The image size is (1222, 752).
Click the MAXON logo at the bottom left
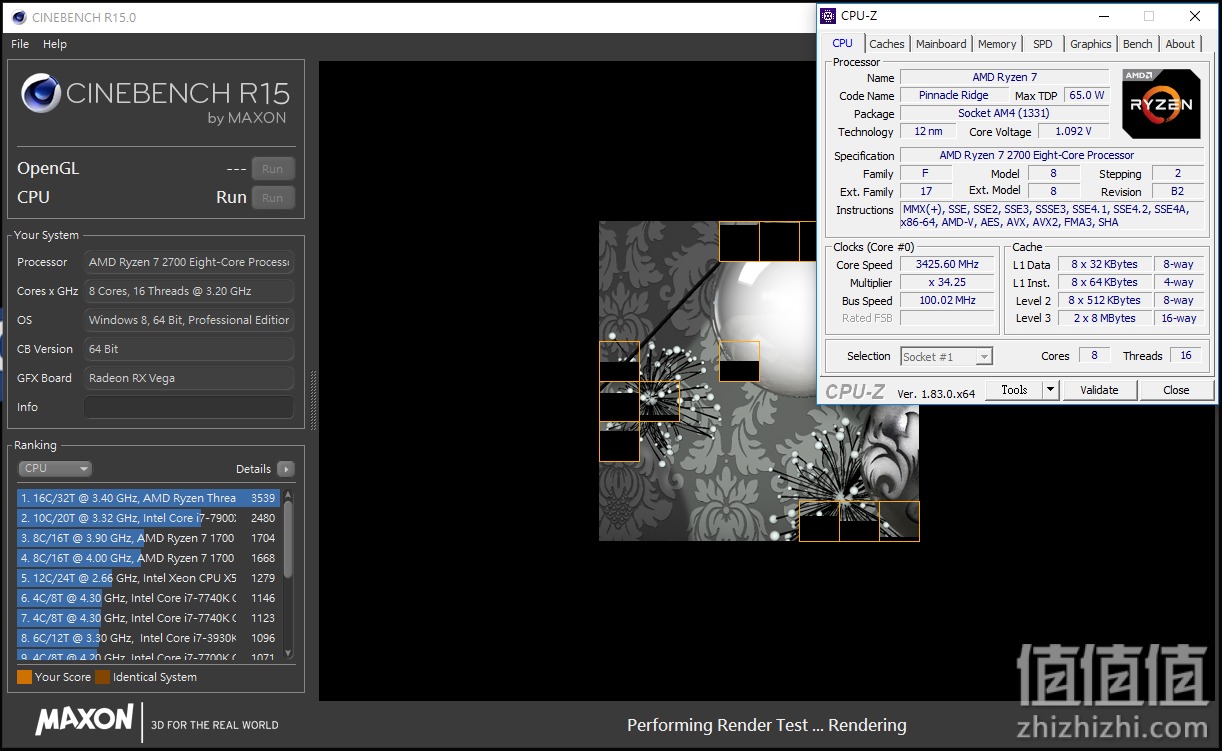pos(84,719)
